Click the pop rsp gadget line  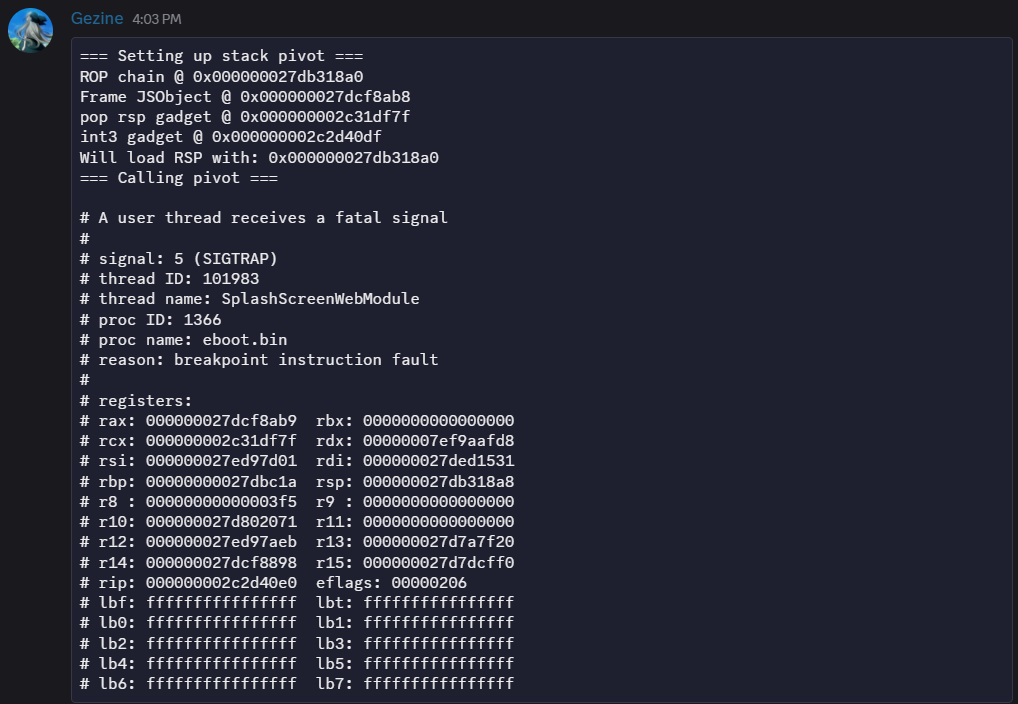245,117
